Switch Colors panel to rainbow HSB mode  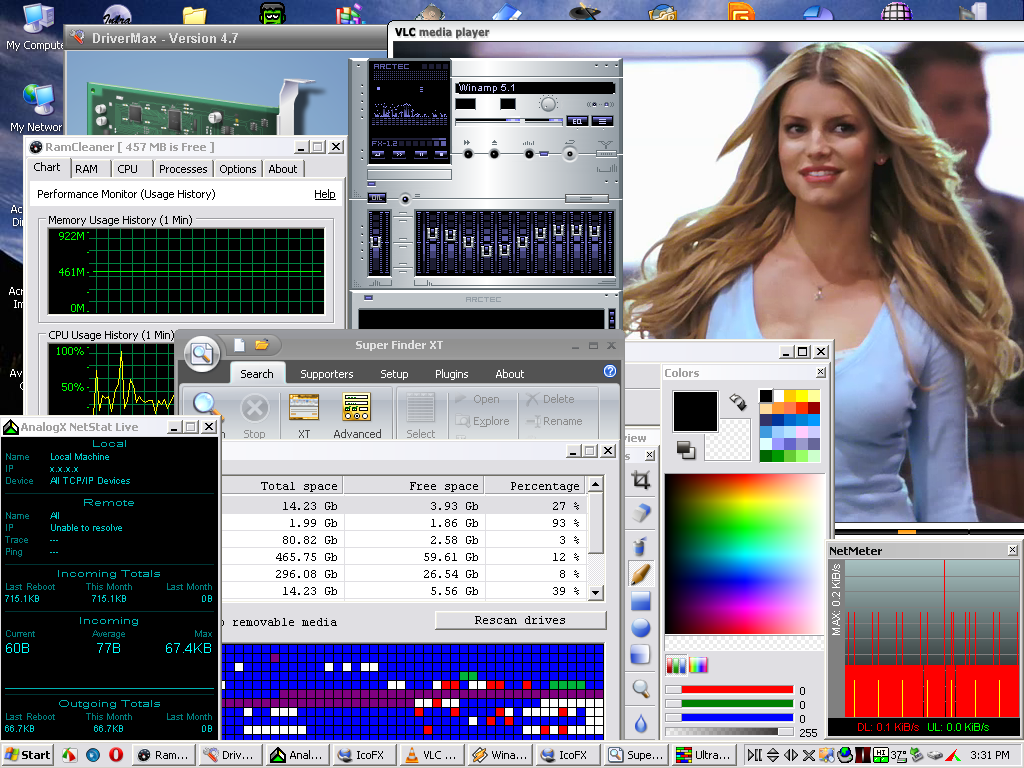point(698,665)
